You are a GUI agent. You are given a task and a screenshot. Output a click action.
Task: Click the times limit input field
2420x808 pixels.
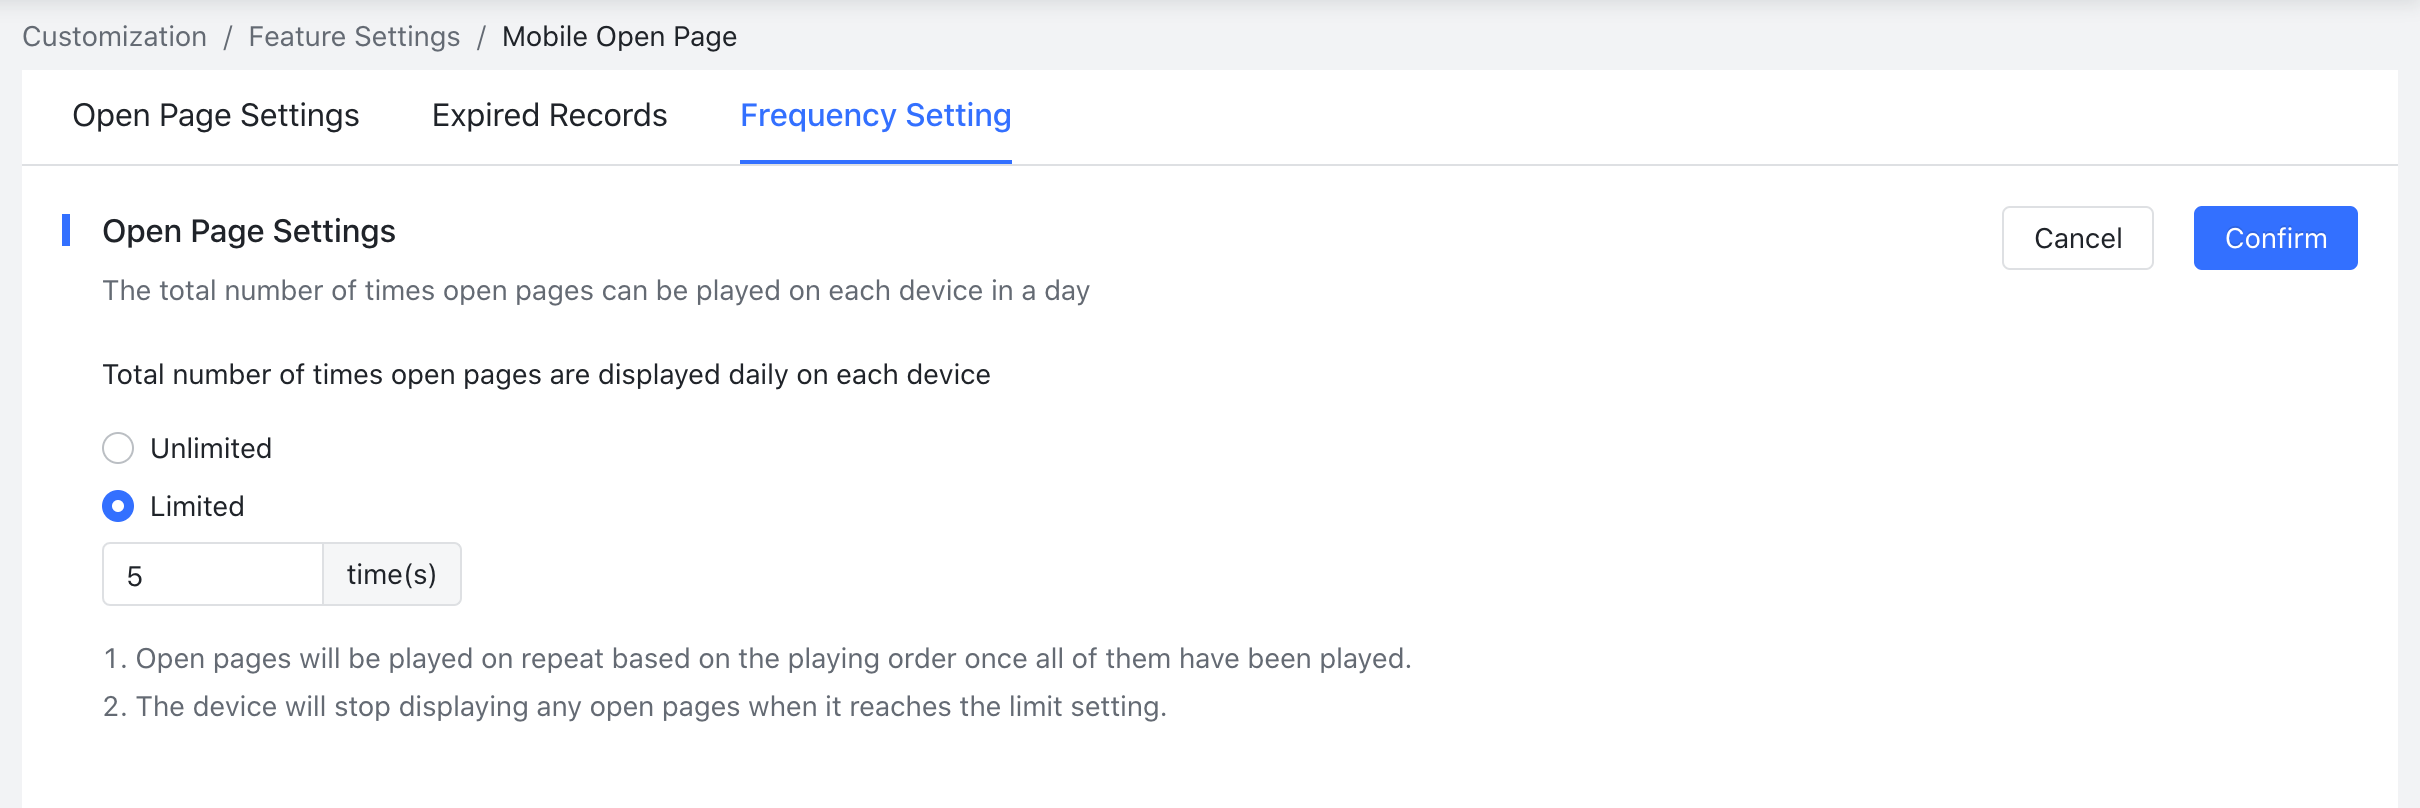(212, 573)
